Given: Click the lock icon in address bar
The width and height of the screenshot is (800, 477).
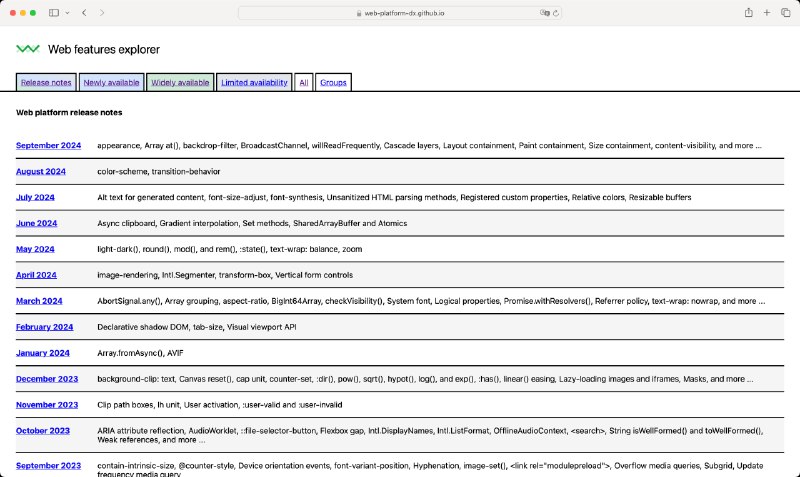Looking at the screenshot, I should pyautogui.click(x=359, y=13).
